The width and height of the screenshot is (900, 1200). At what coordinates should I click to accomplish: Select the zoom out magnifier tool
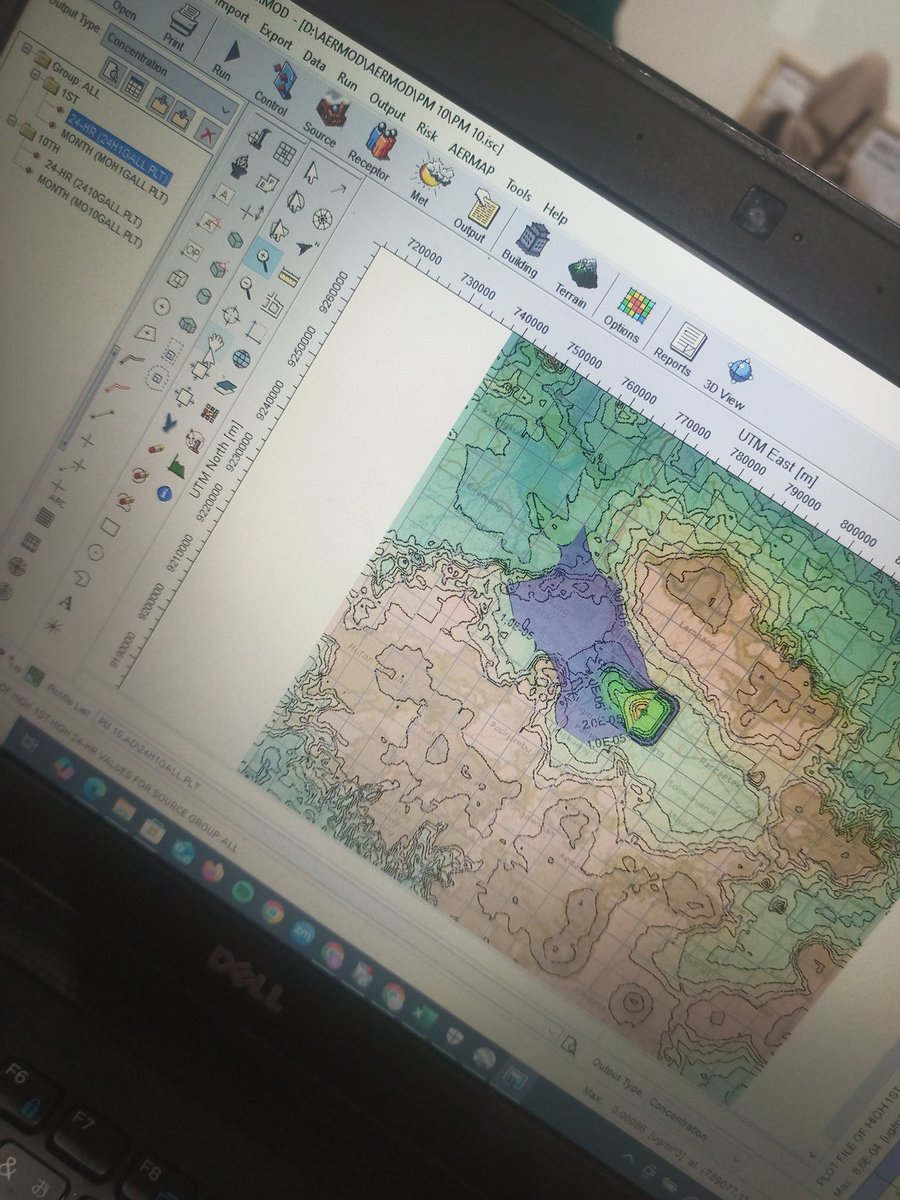pos(245,287)
